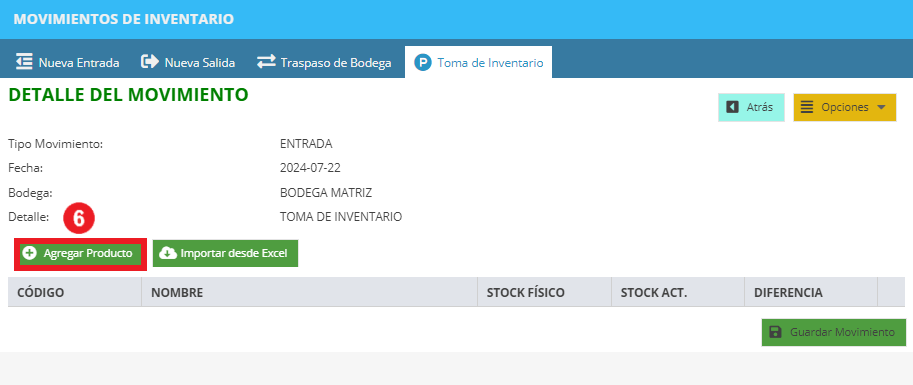This screenshot has width=913, height=385.
Task: Click the cloud download icon on Importar desde Excel
Action: (168, 253)
